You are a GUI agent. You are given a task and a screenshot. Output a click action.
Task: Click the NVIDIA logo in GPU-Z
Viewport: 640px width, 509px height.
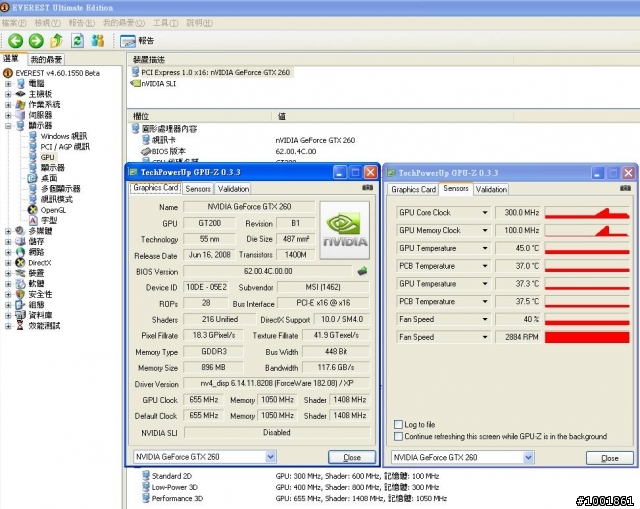pyautogui.click(x=344, y=230)
